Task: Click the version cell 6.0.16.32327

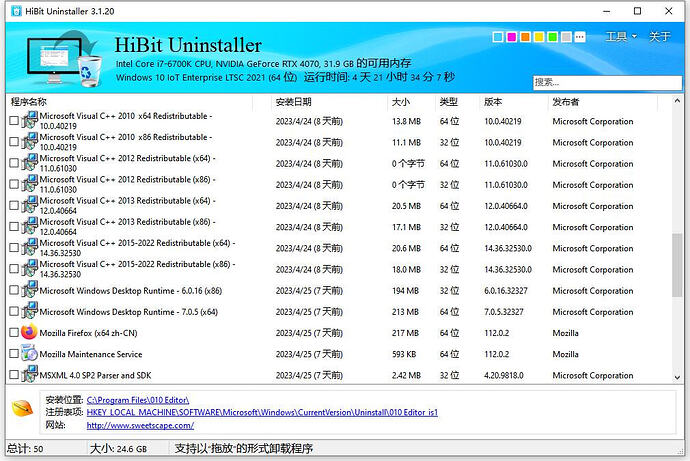Action: [506, 291]
